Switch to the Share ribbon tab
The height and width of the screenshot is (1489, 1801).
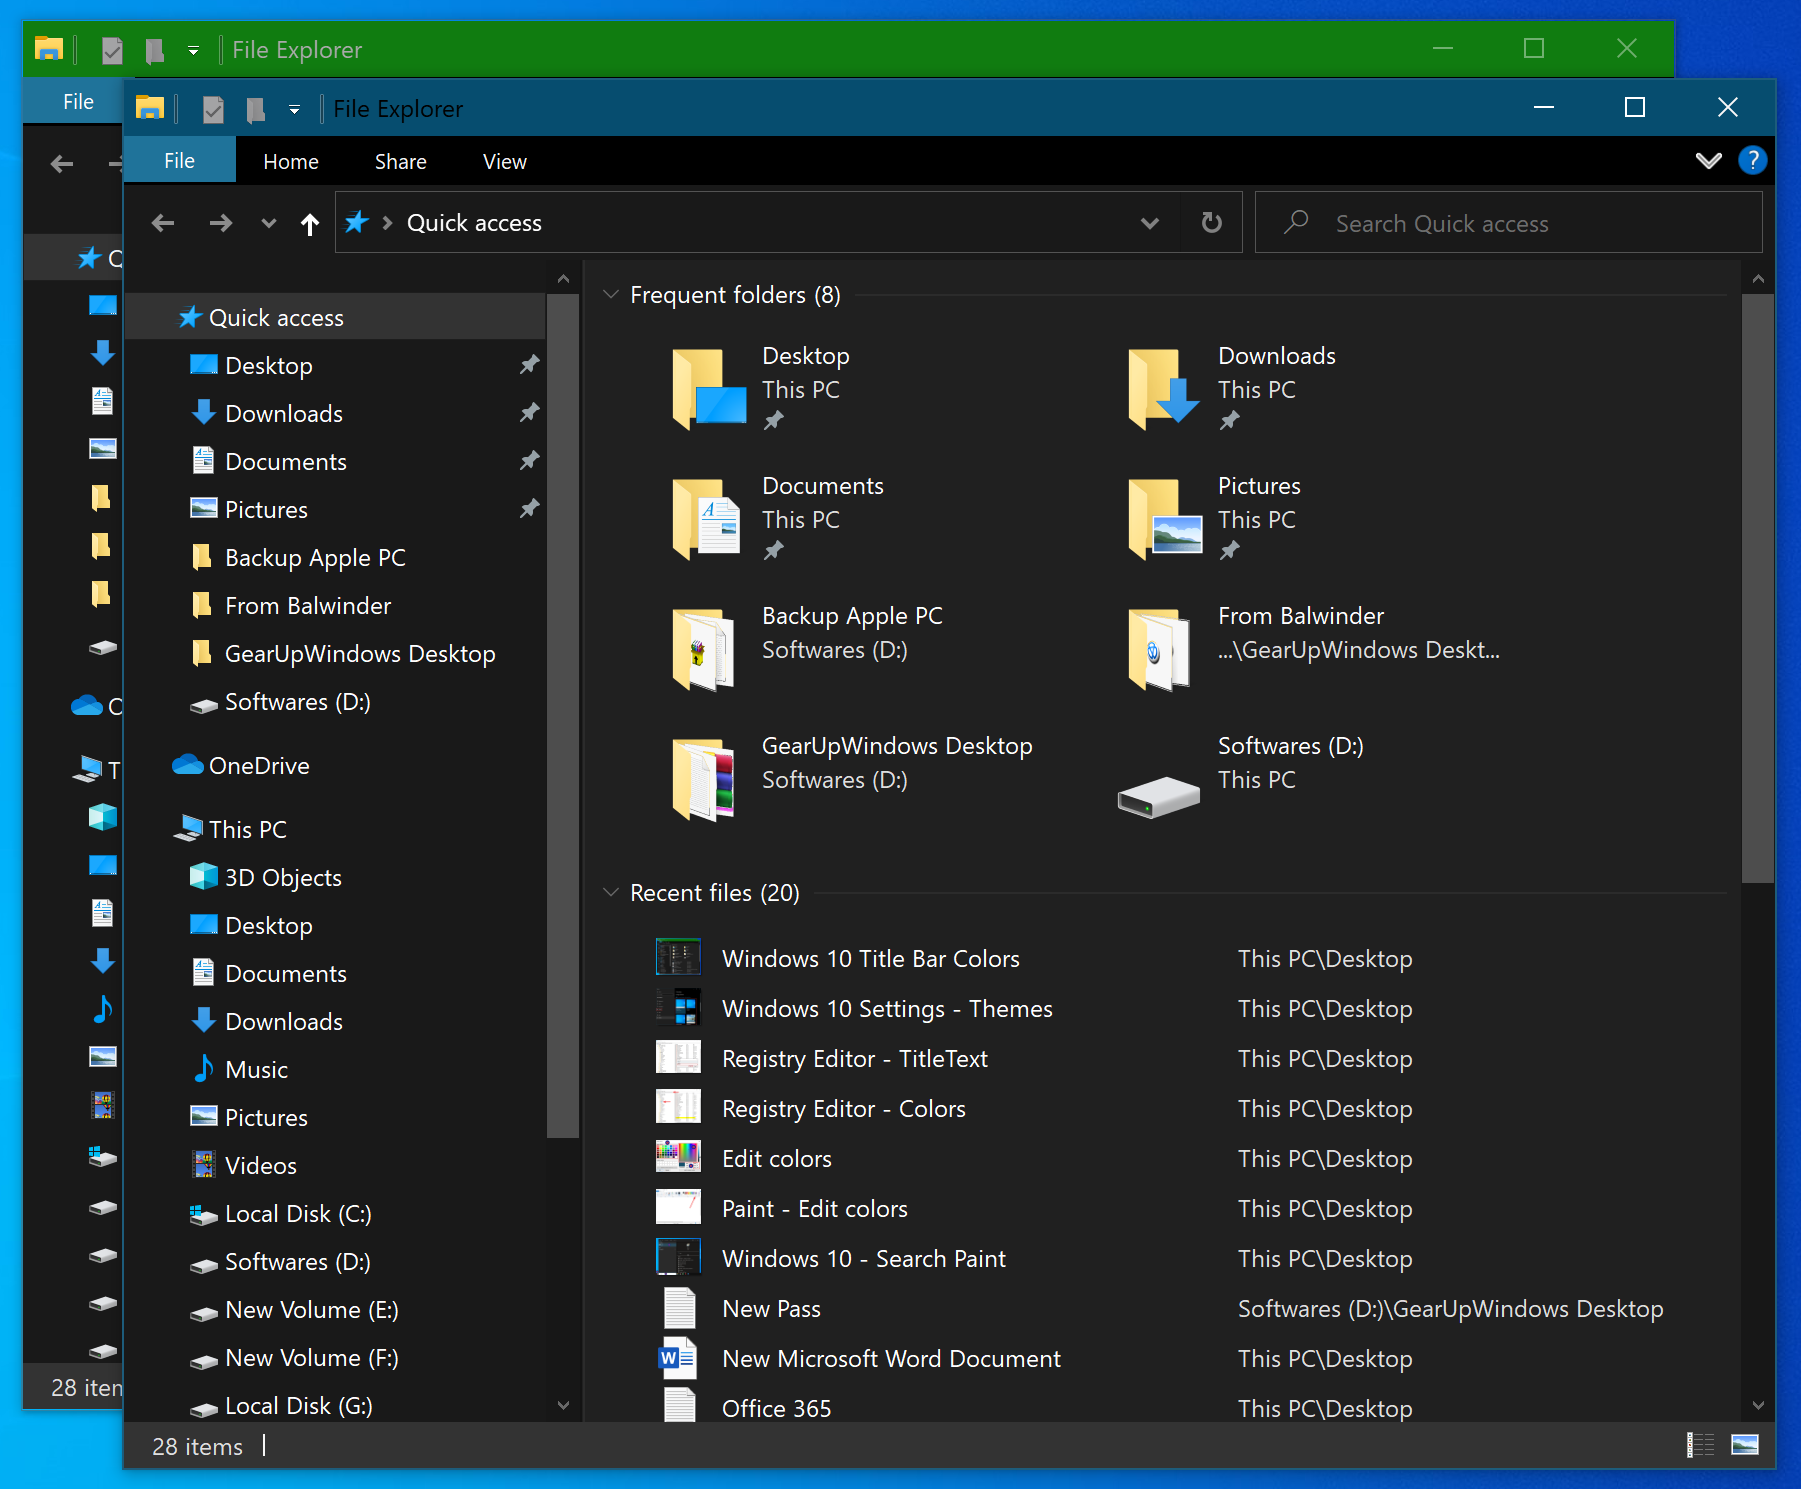pyautogui.click(x=400, y=161)
